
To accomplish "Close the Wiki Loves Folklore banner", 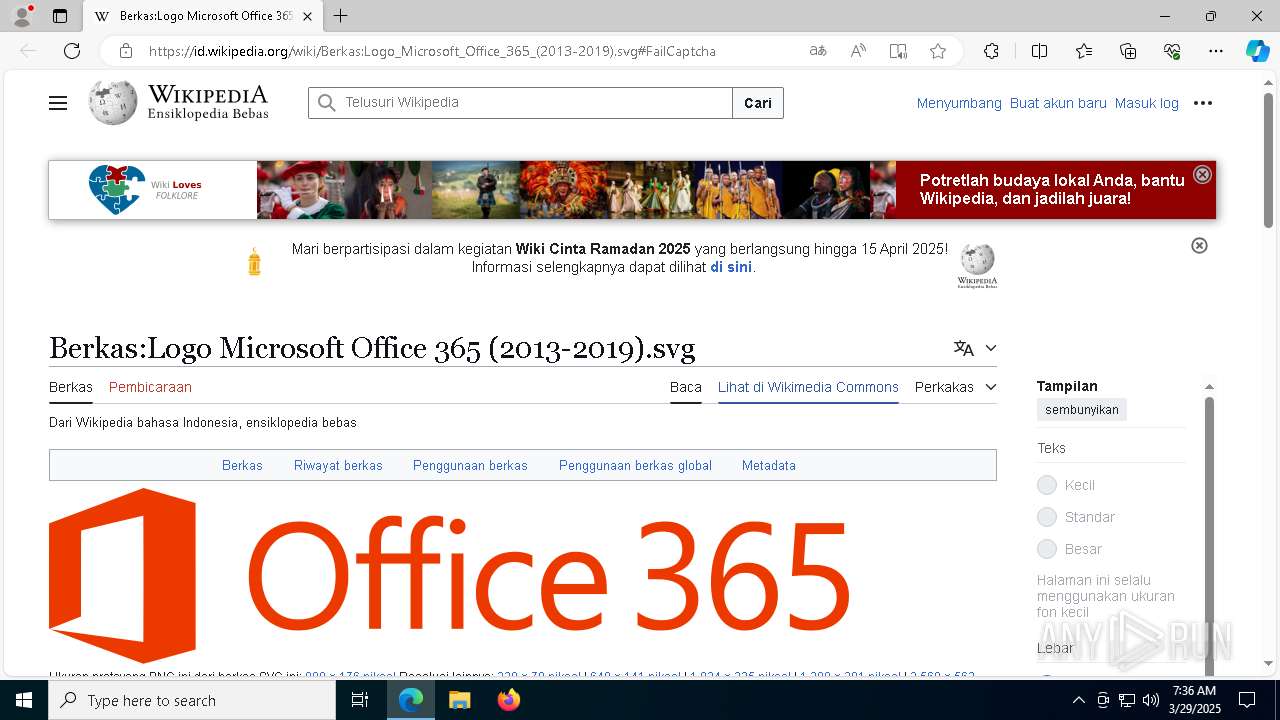I will 1202,174.
